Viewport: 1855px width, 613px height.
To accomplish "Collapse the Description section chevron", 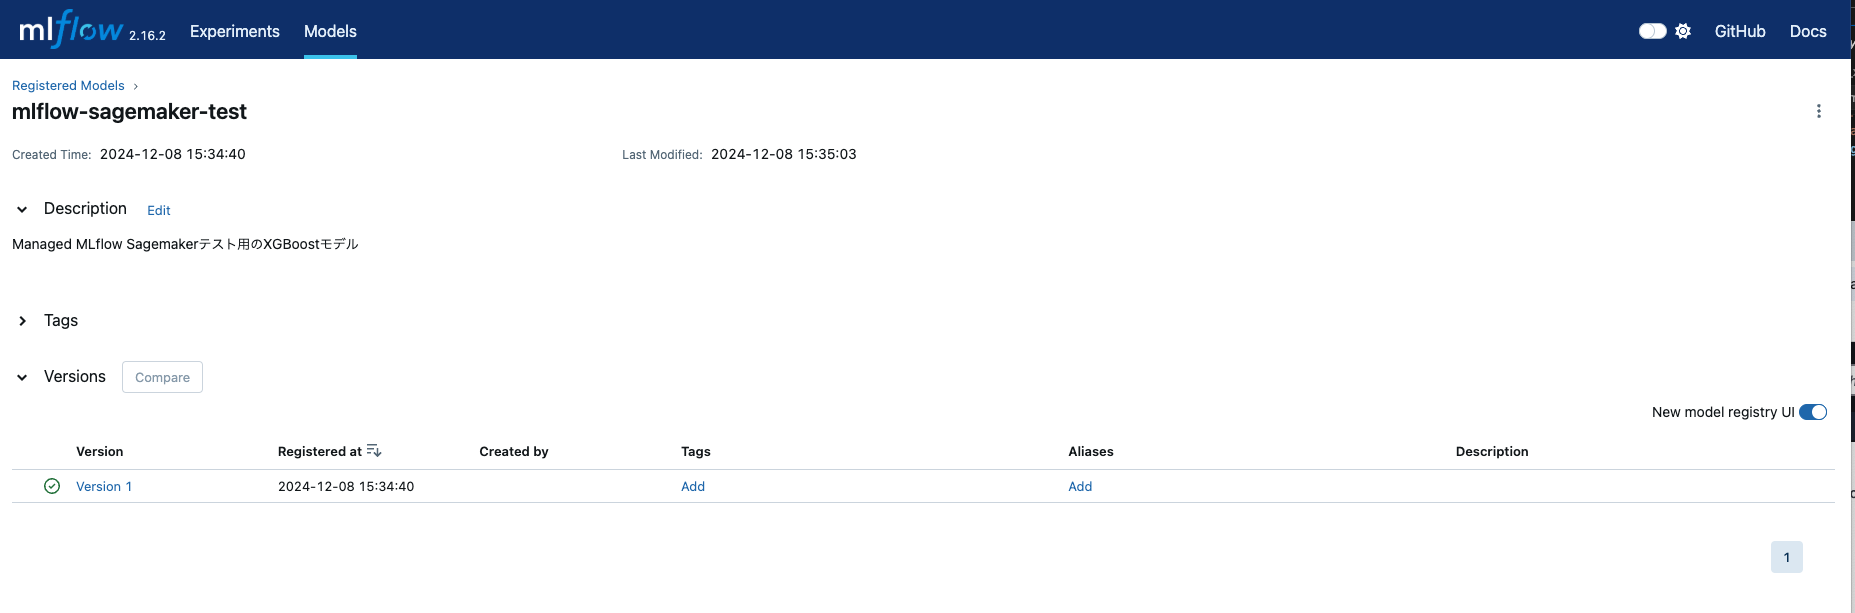I will (22, 209).
